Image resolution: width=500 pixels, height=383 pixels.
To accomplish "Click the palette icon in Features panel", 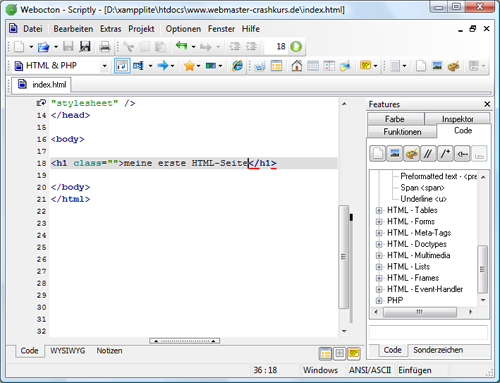I will [412, 154].
